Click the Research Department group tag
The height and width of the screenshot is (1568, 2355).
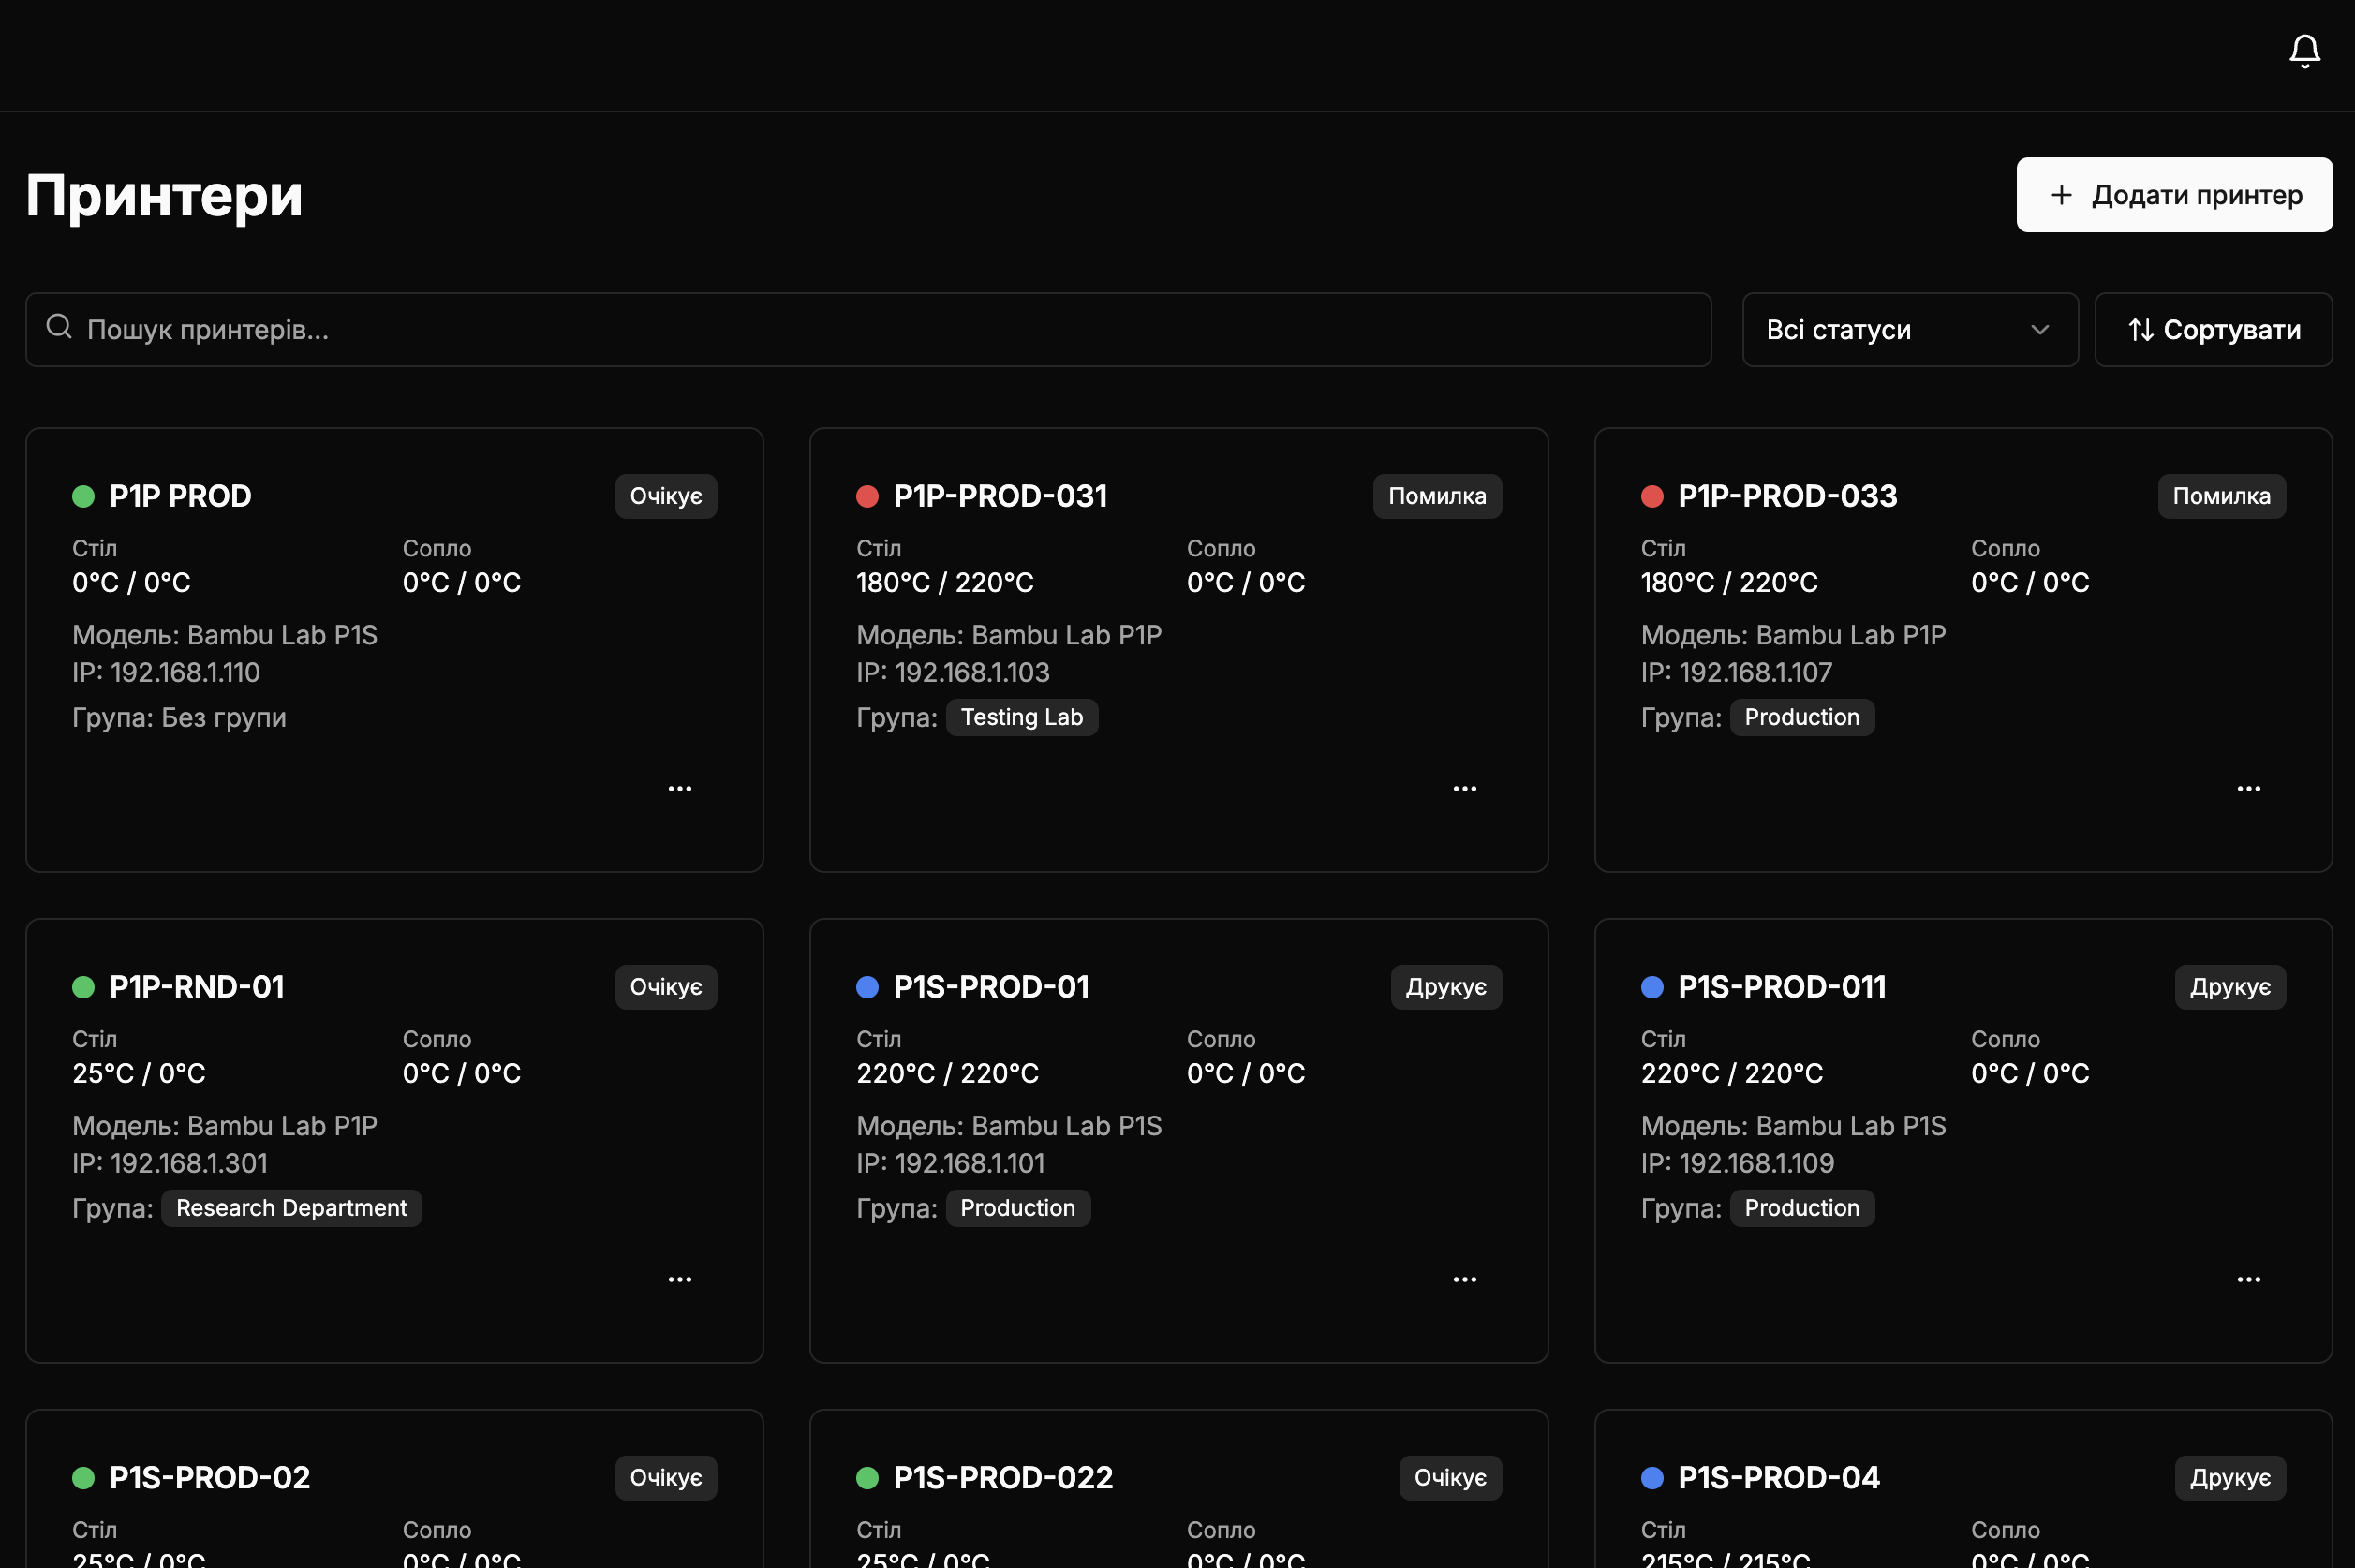coord(291,1208)
